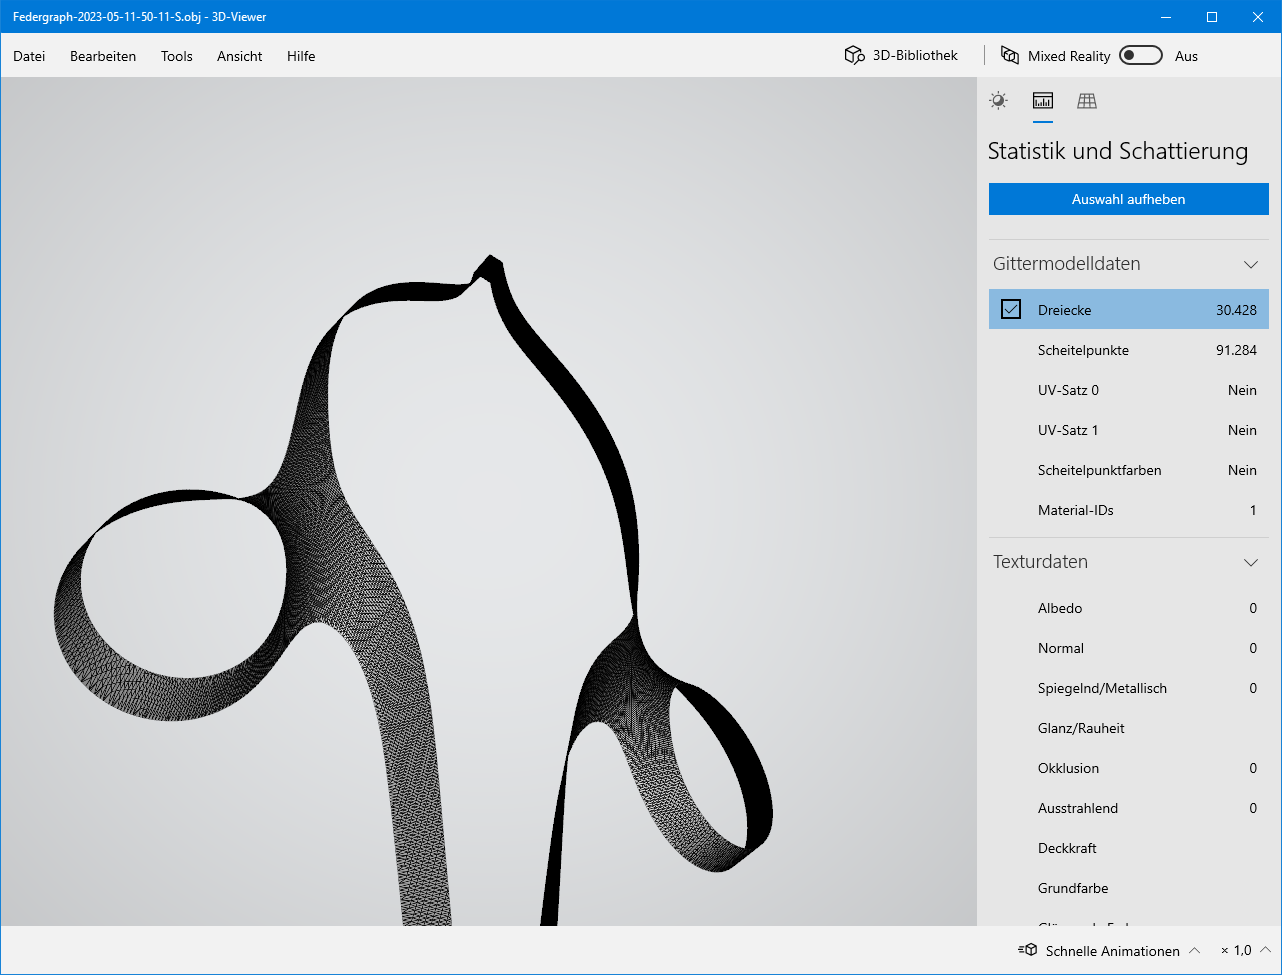
Task: Open the environment and lighting sun tab
Action: coord(998,101)
